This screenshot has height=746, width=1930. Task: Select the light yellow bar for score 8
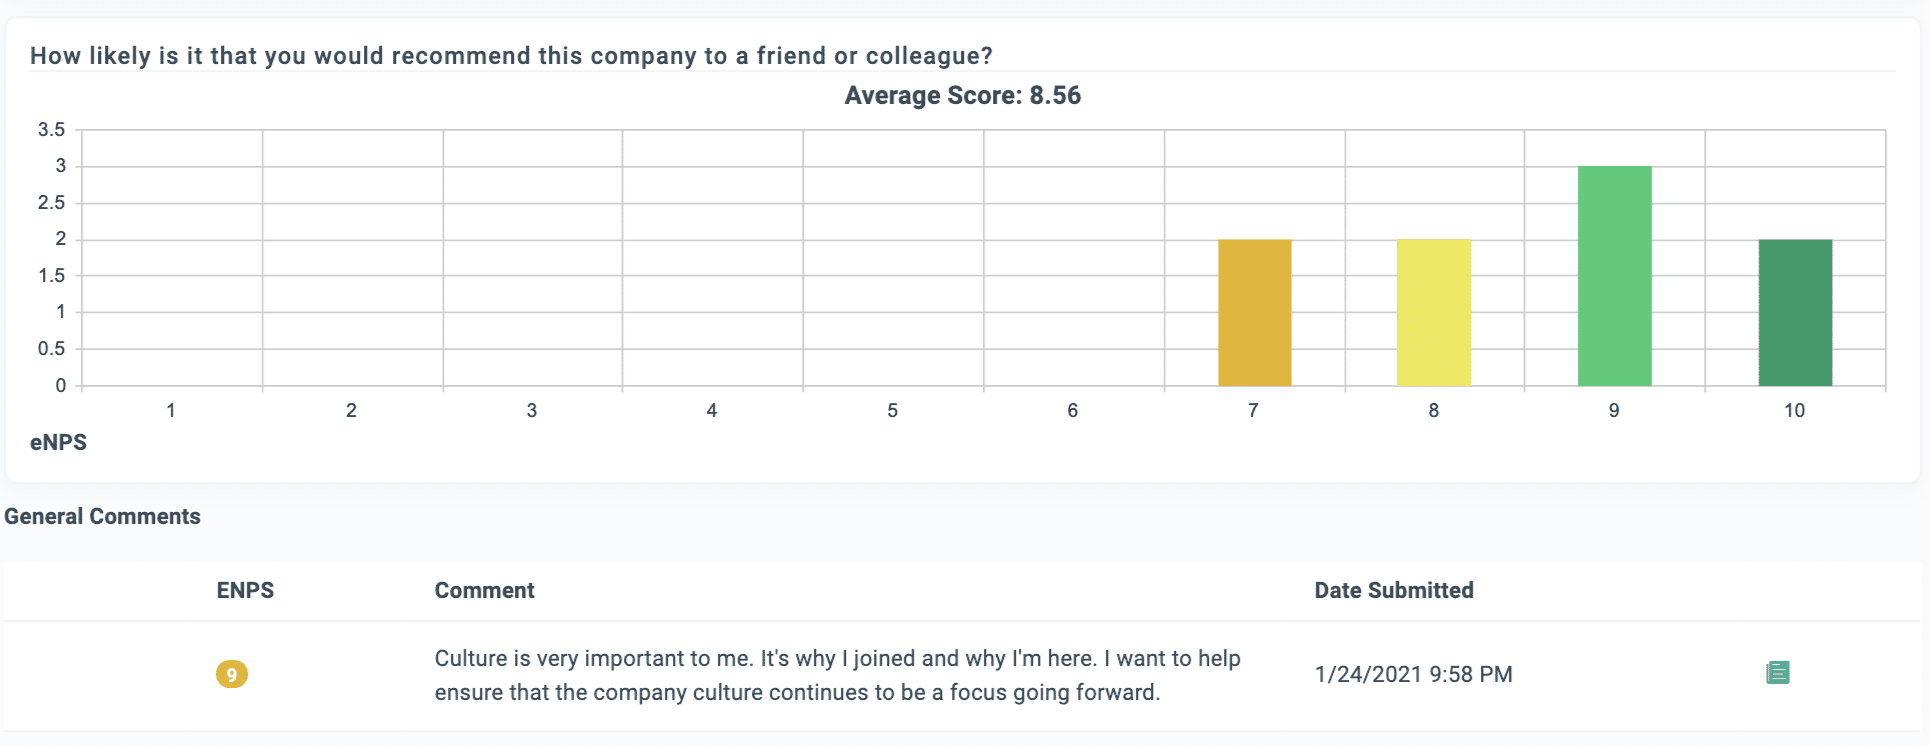pyautogui.click(x=1434, y=313)
